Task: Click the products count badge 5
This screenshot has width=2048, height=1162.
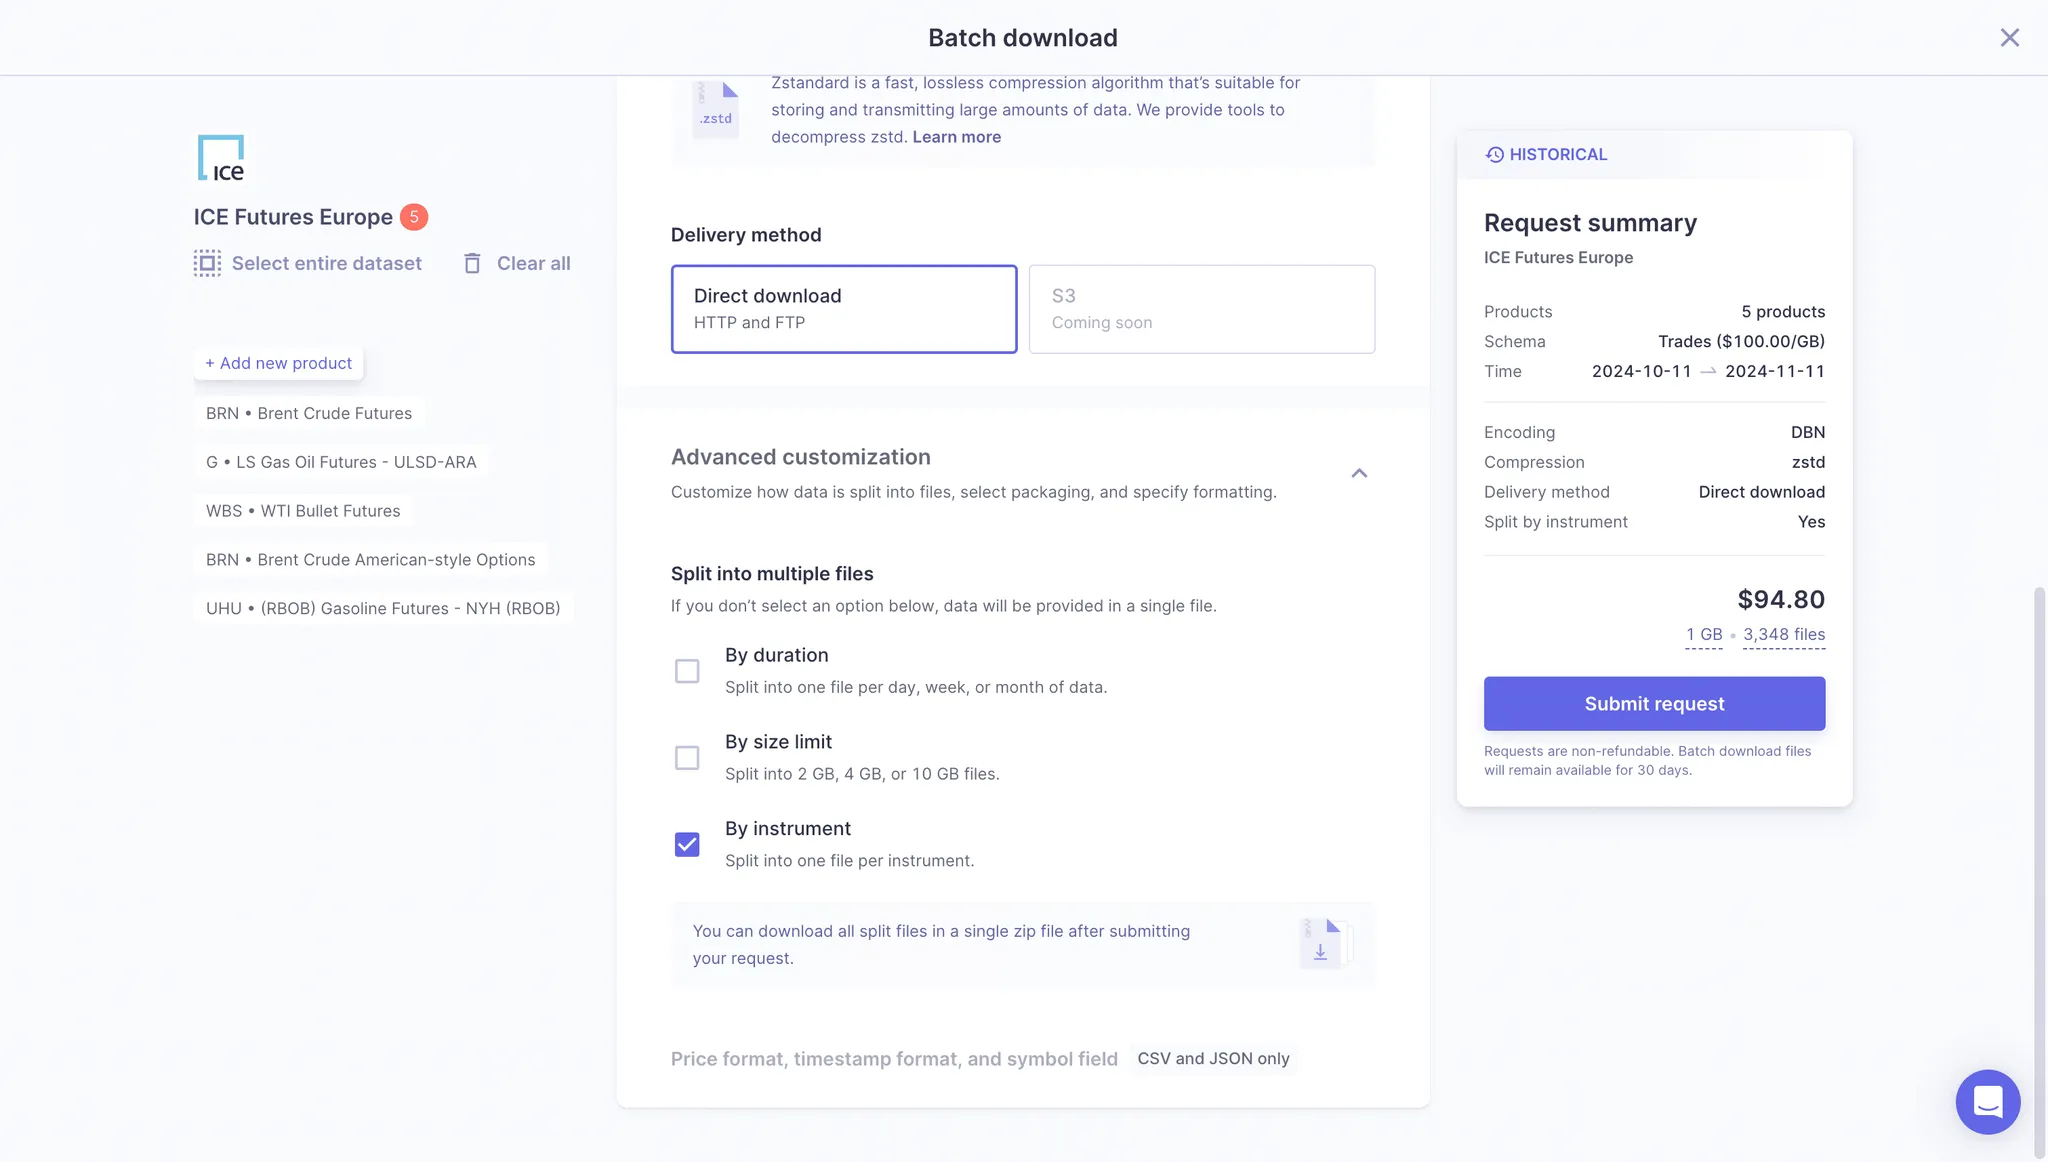Action: pyautogui.click(x=414, y=217)
